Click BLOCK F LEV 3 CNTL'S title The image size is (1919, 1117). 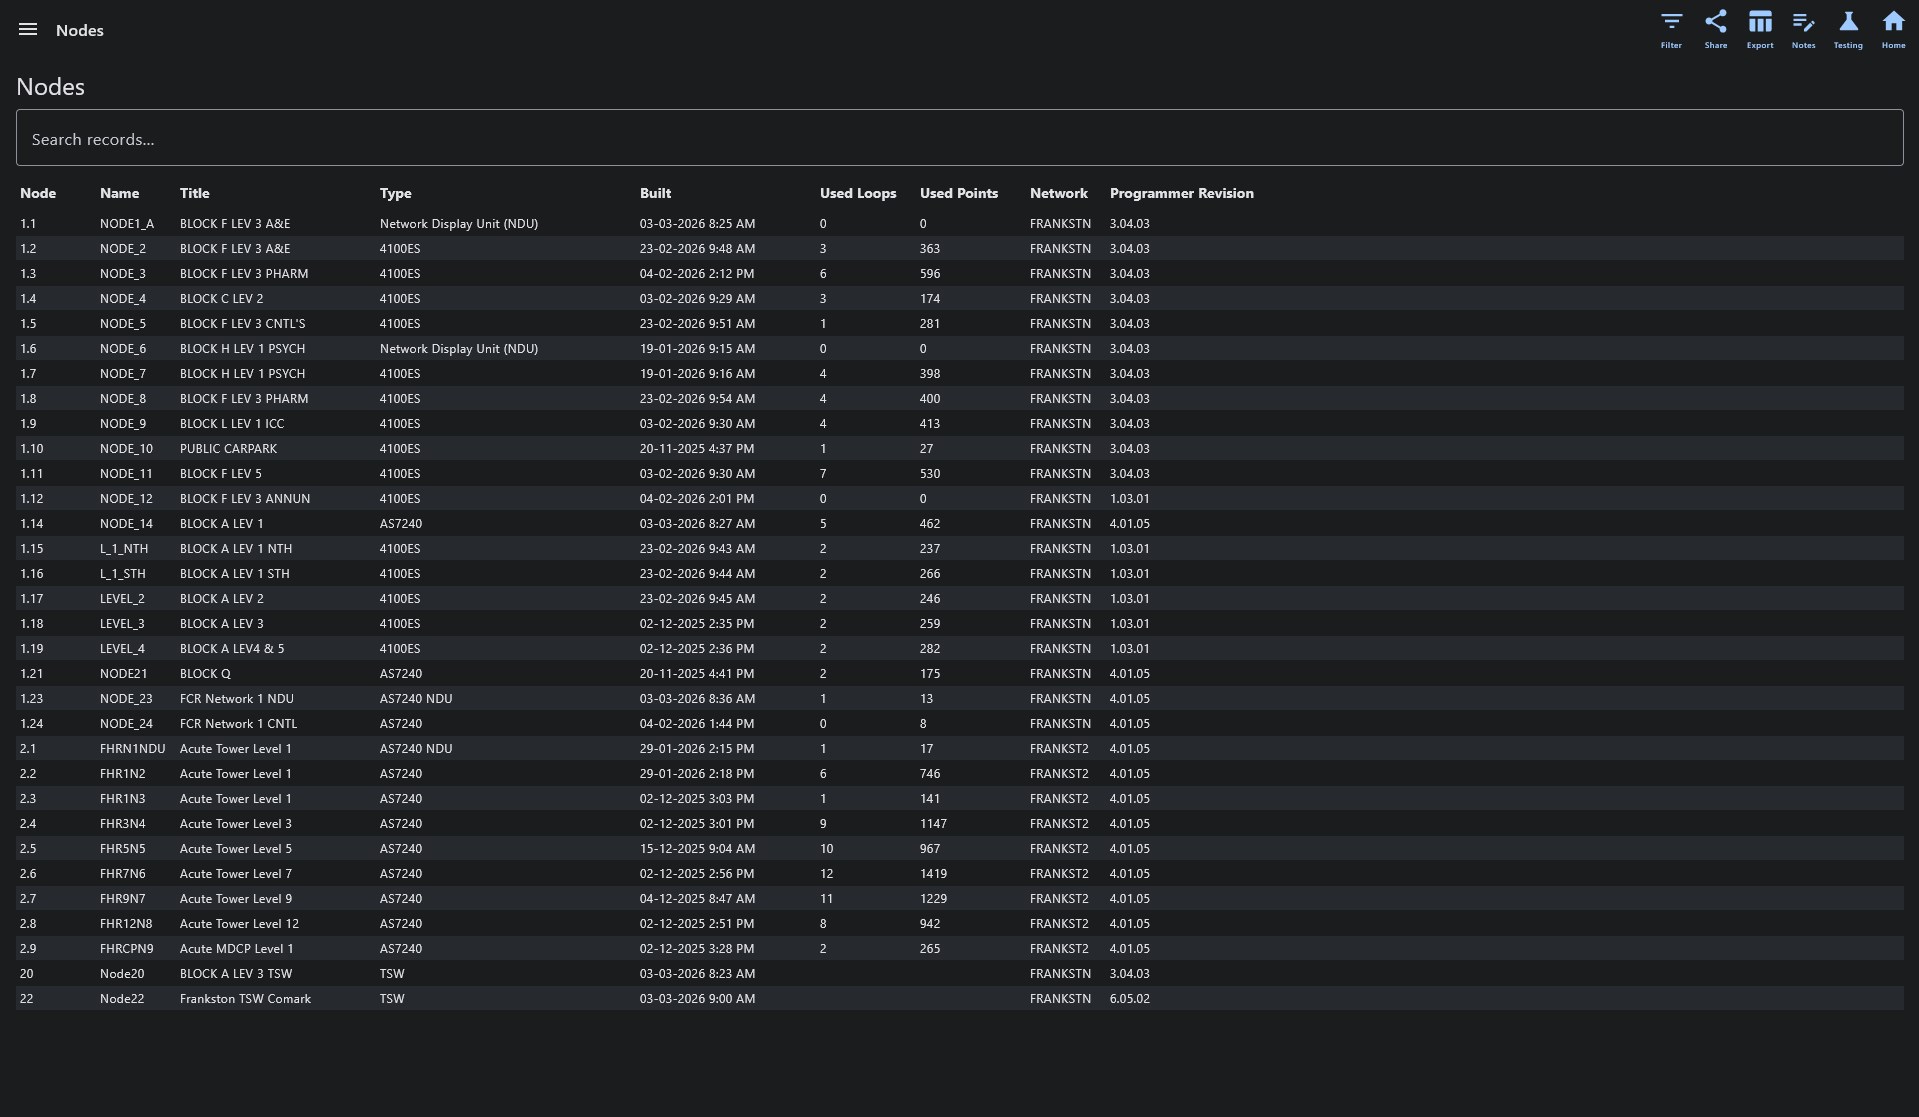pyautogui.click(x=242, y=324)
